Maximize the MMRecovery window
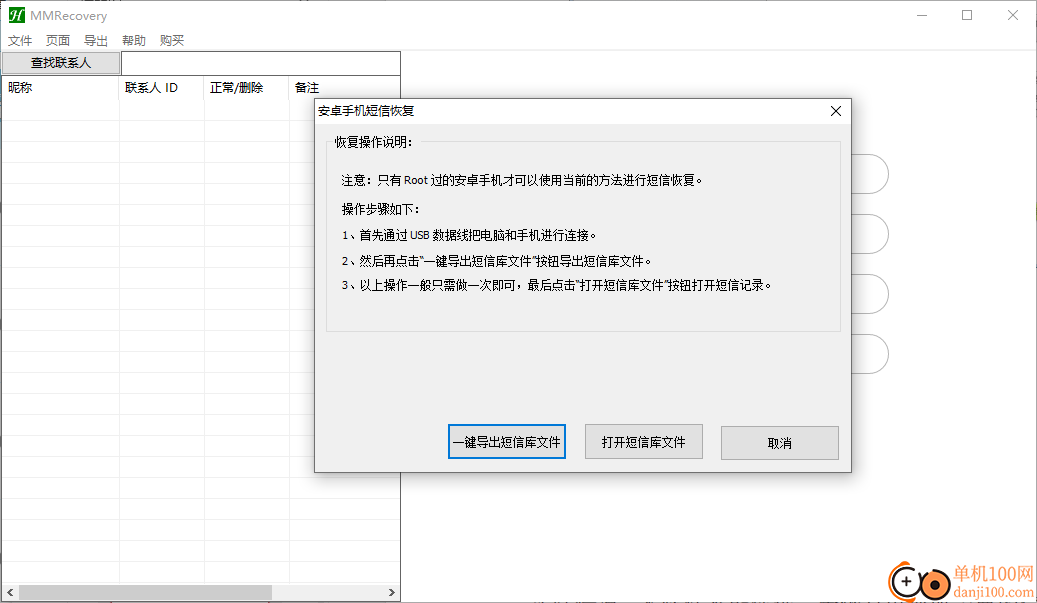This screenshot has height=603, width=1037. coord(967,15)
